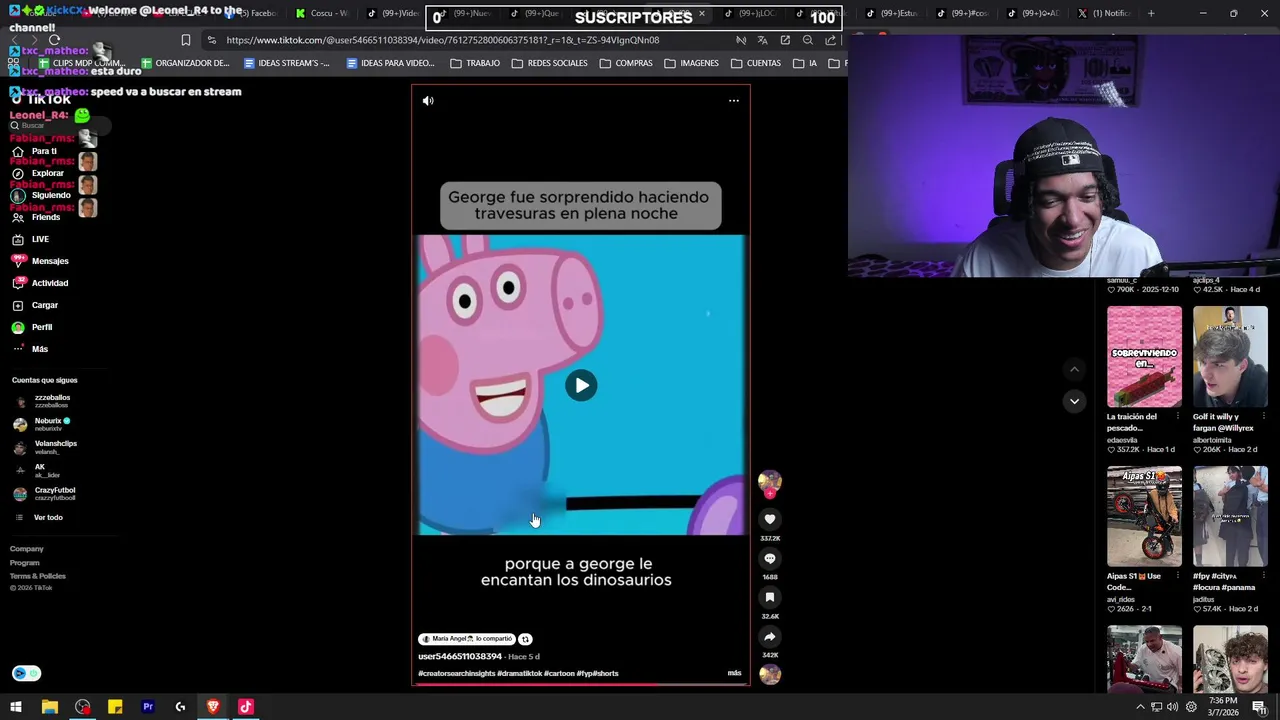
Task: Open File Explorer from the taskbar
Action: 49,707
